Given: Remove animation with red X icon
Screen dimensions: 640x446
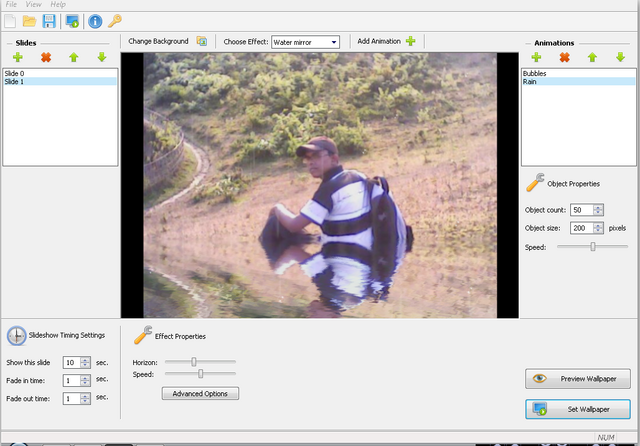Looking at the screenshot, I should pos(564,58).
